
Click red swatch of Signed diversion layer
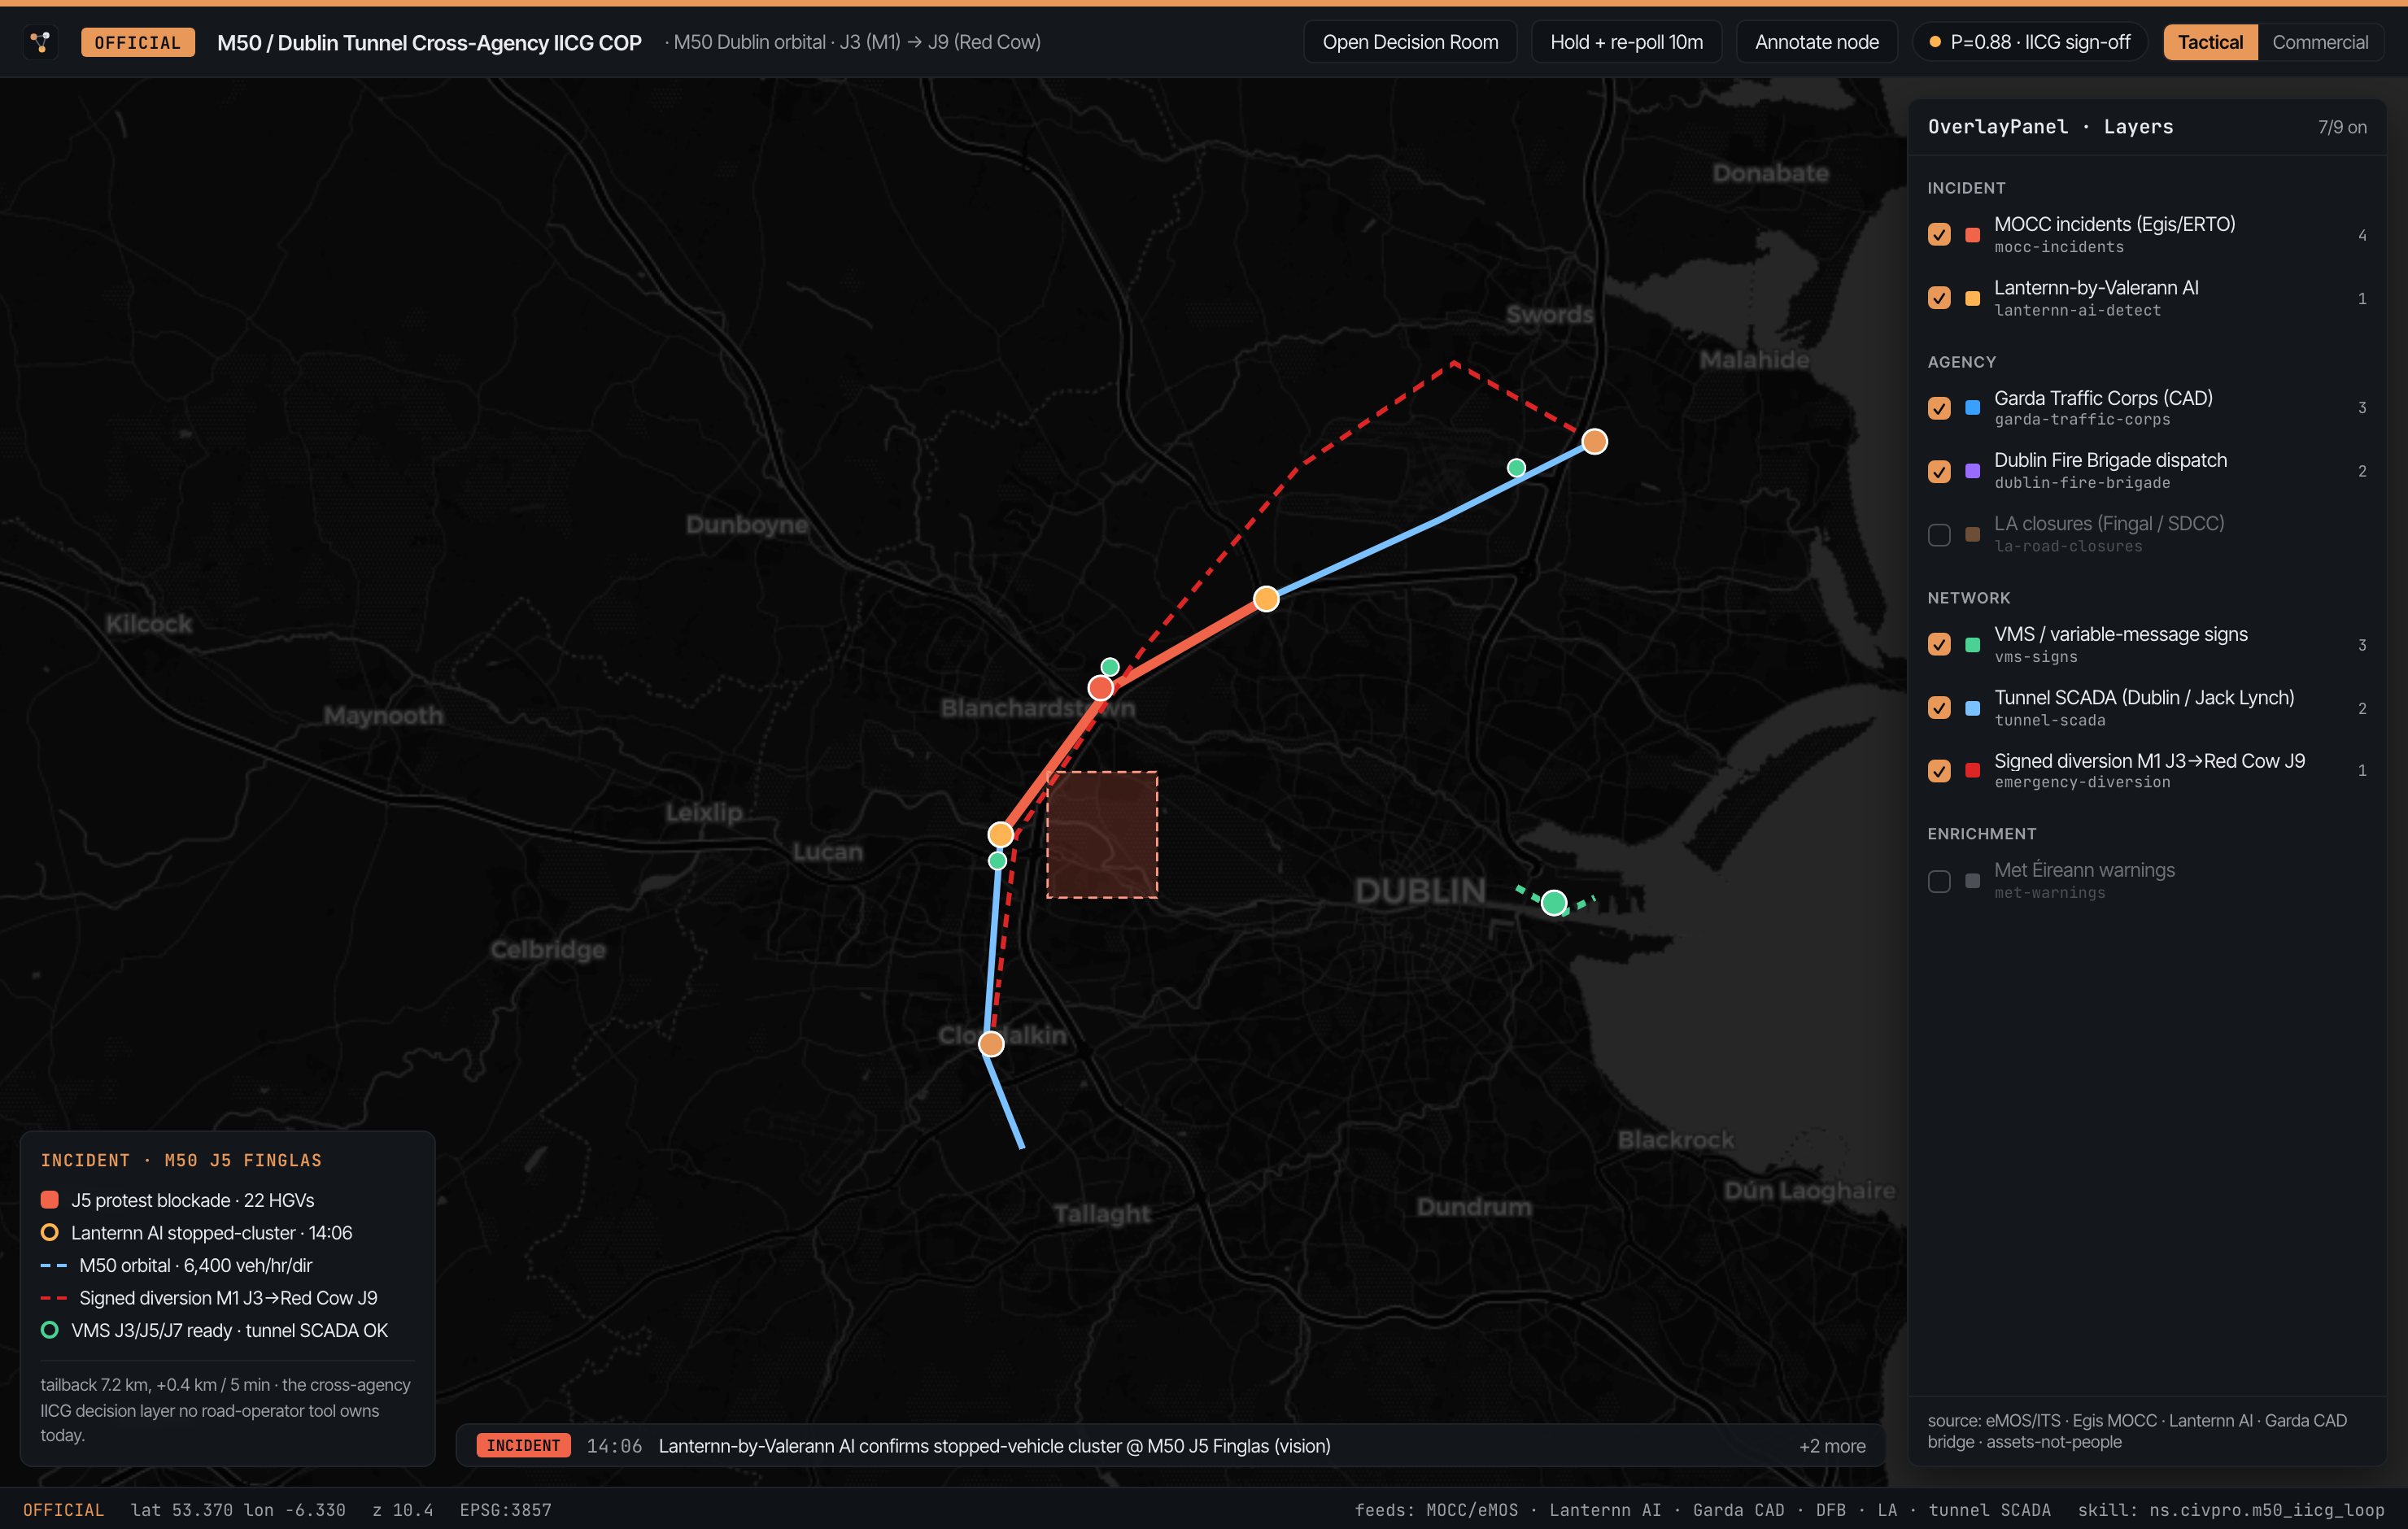click(x=1972, y=771)
